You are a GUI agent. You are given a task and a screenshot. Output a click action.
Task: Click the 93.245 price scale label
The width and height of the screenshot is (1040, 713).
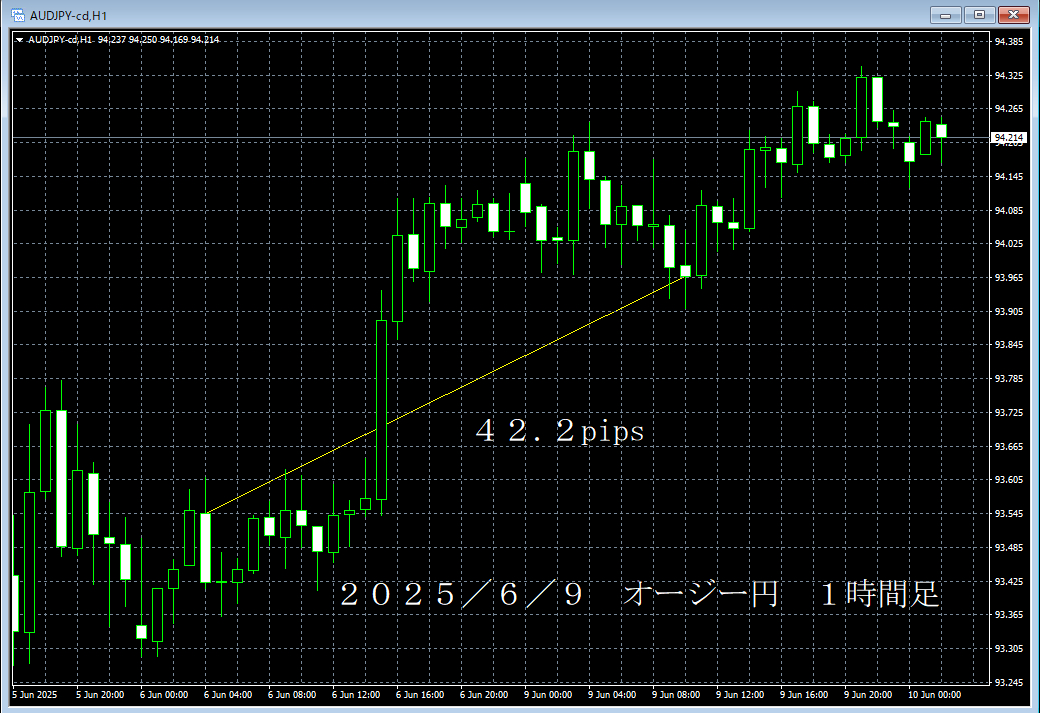coord(1009,682)
